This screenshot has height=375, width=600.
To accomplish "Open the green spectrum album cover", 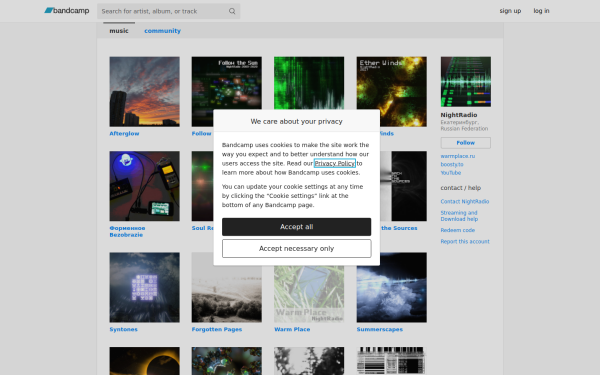I will tap(309, 83).
